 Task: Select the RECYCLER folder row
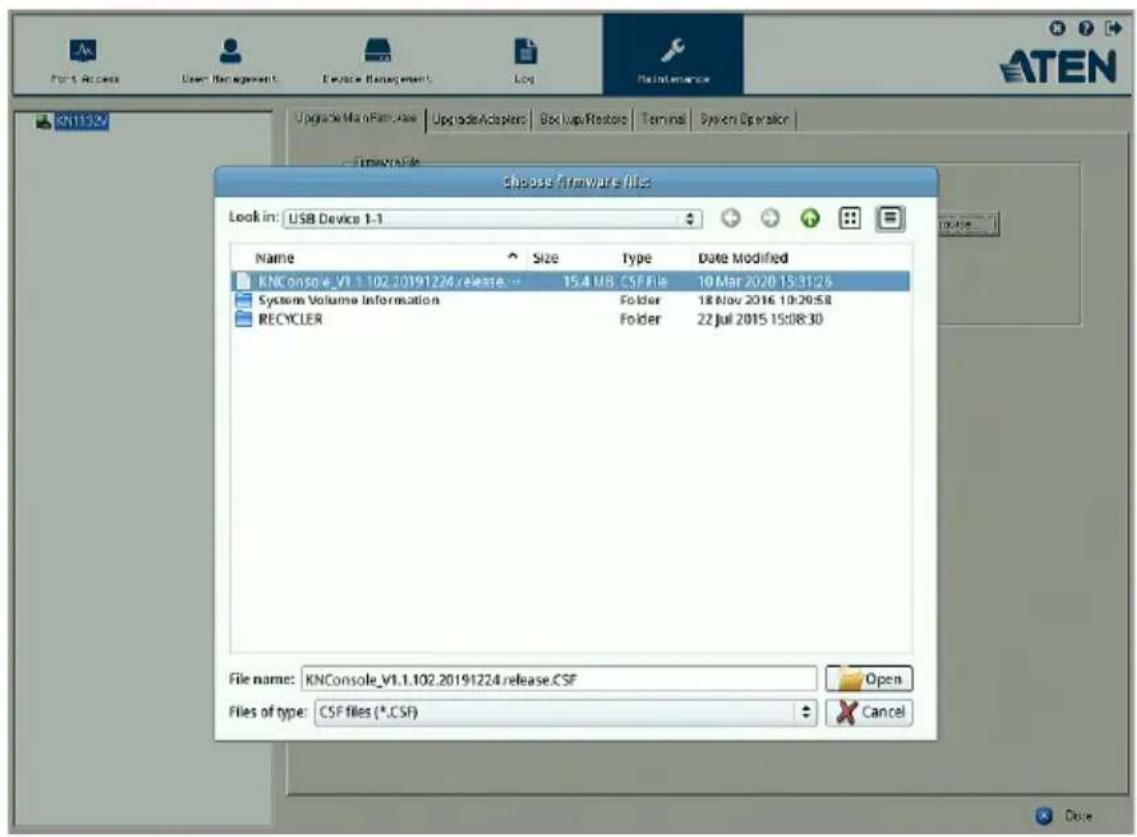click(571, 319)
